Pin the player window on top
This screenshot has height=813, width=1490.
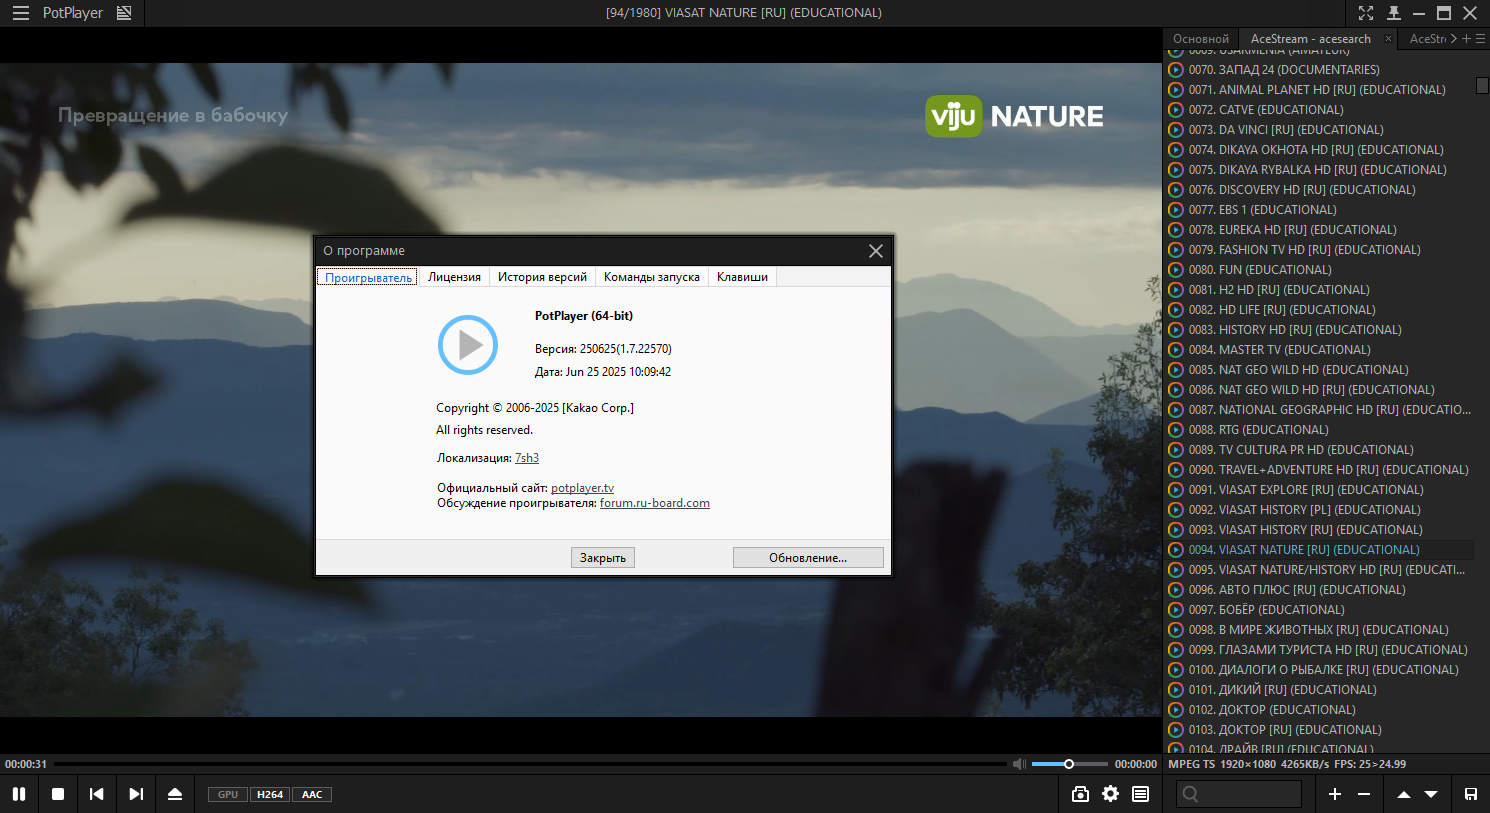click(x=1394, y=13)
